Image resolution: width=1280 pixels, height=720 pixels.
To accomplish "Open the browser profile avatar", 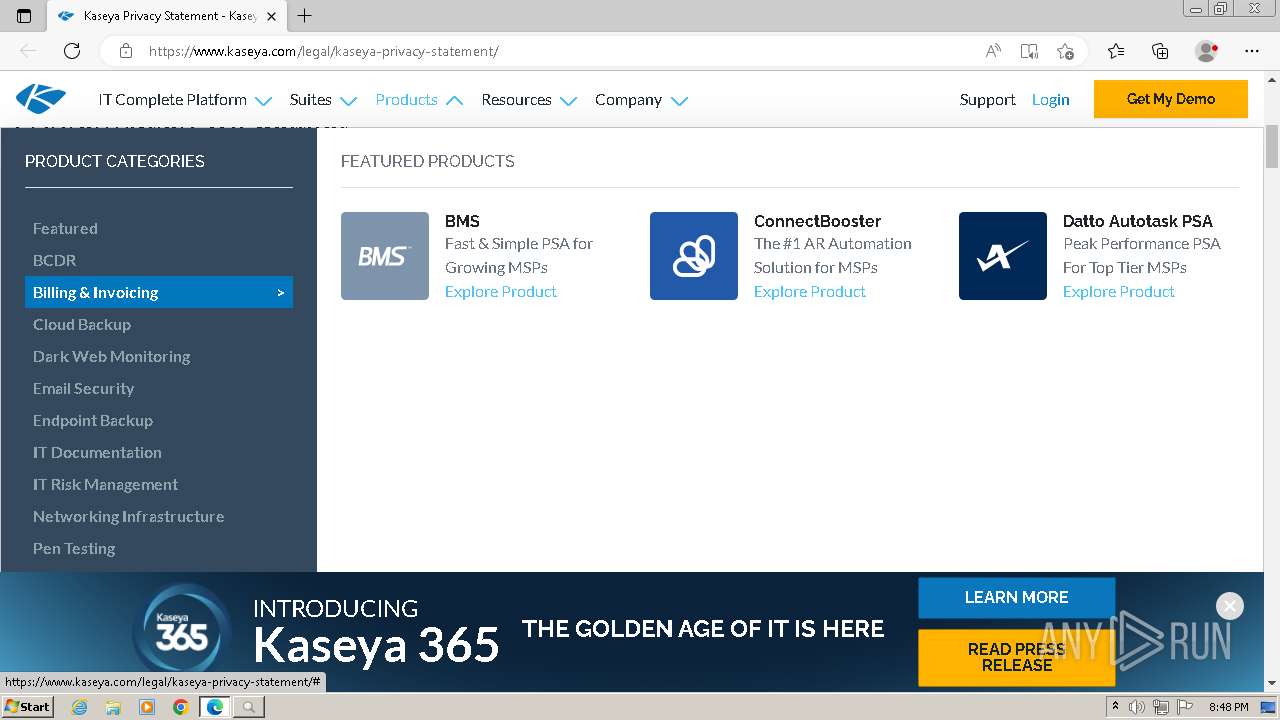I will pyautogui.click(x=1207, y=51).
